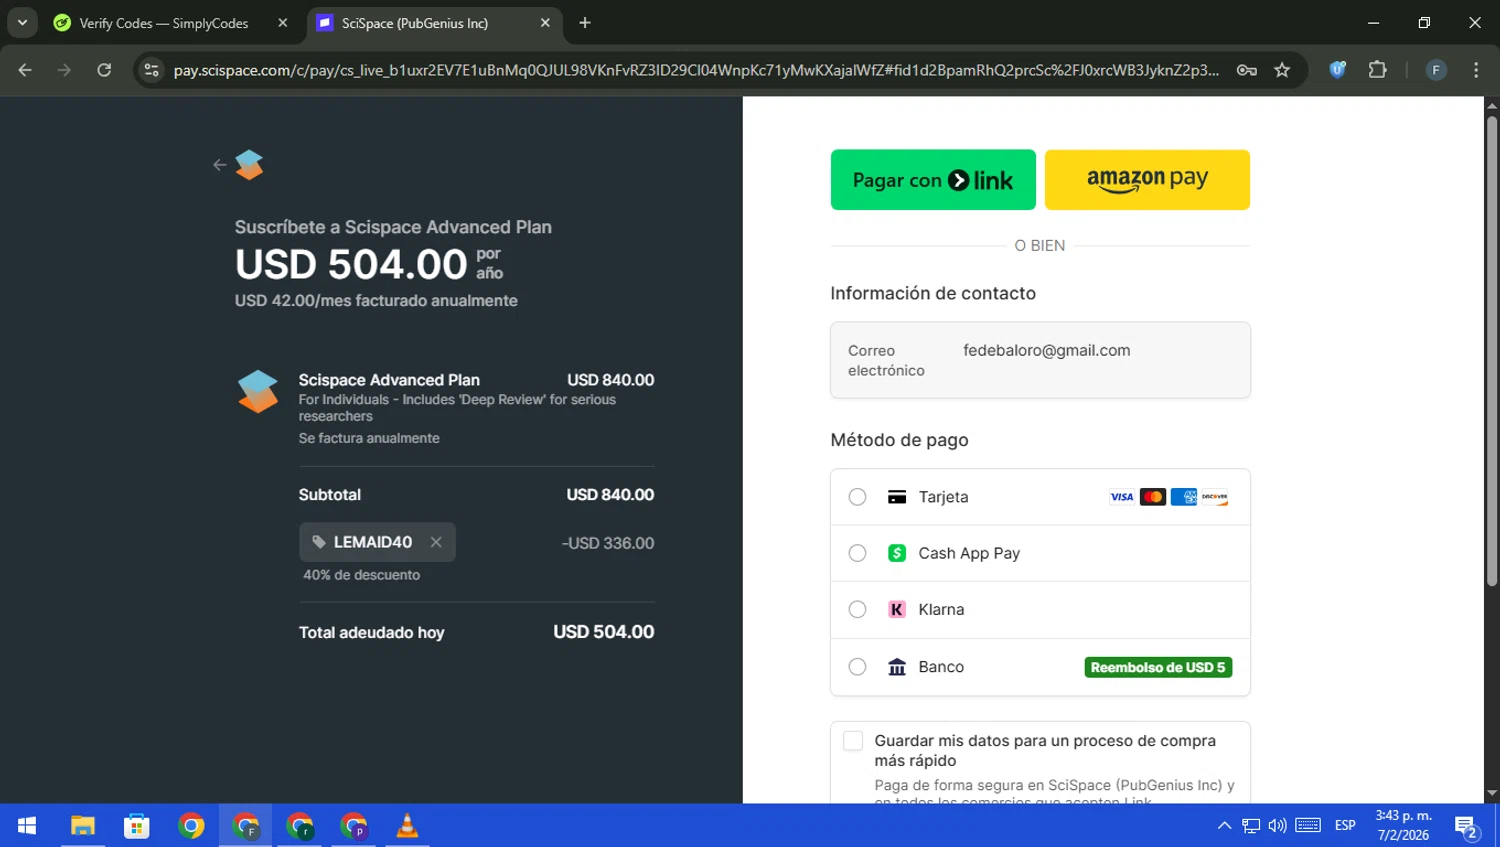
Task: Click the Scispace Advanced Plan product image
Action: coord(258,392)
